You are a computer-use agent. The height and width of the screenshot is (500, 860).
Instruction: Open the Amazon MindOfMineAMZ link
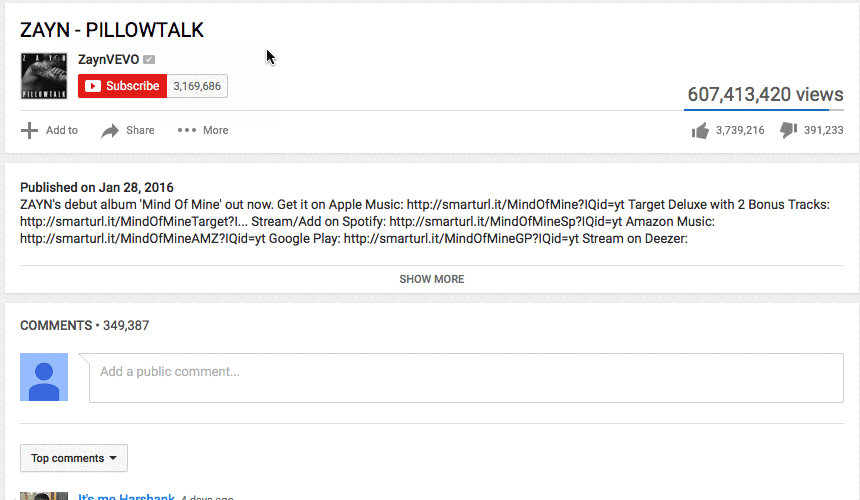point(143,238)
